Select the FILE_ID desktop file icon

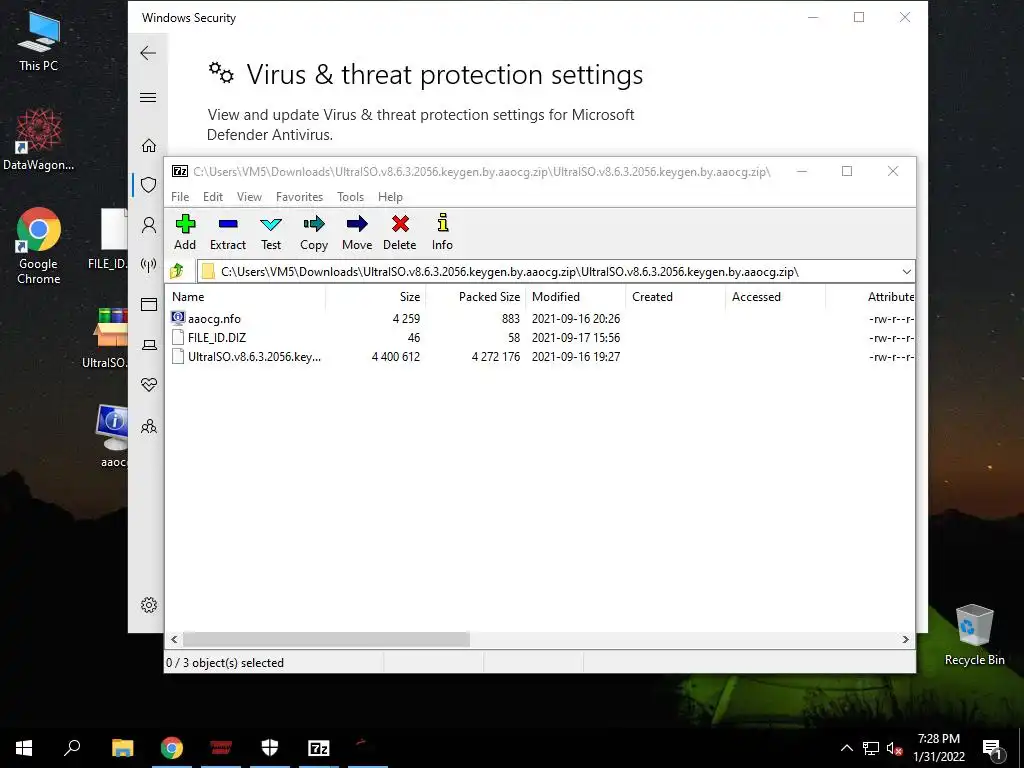(x=109, y=239)
